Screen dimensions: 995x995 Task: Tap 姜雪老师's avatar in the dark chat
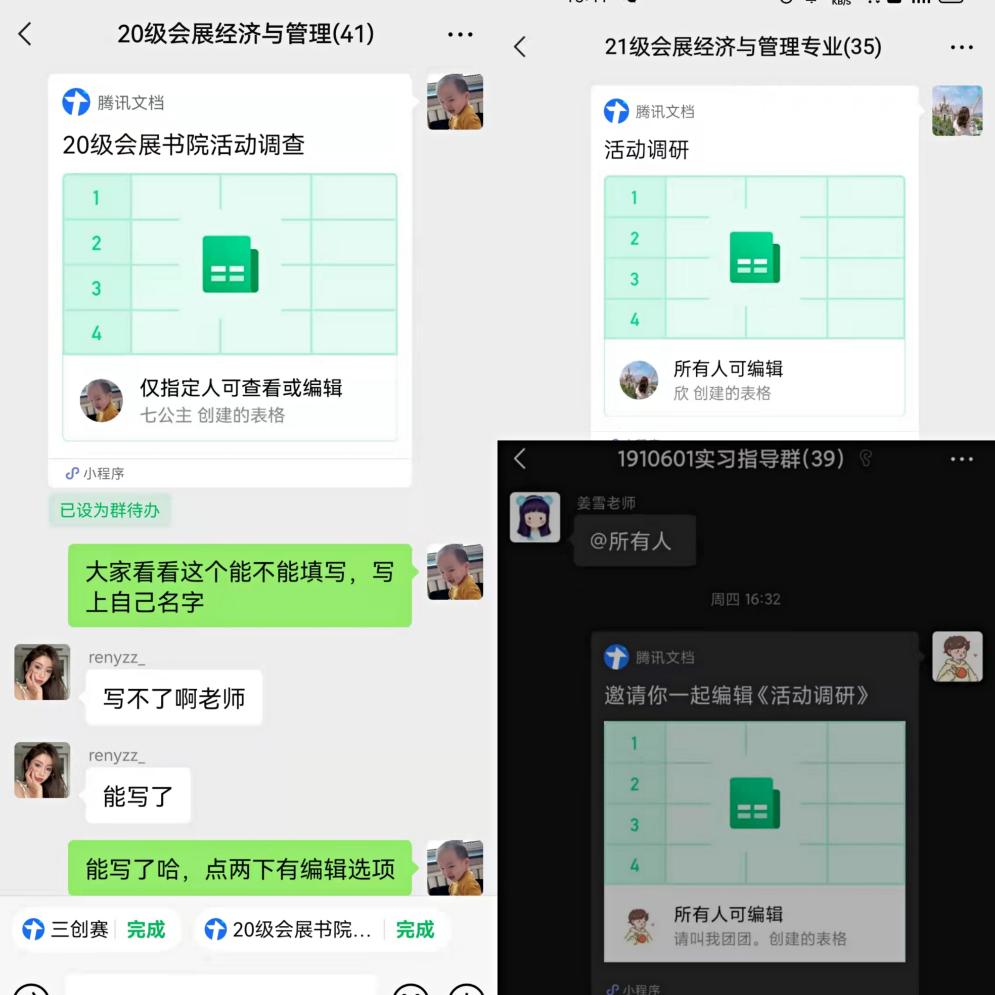pyautogui.click(x=535, y=517)
